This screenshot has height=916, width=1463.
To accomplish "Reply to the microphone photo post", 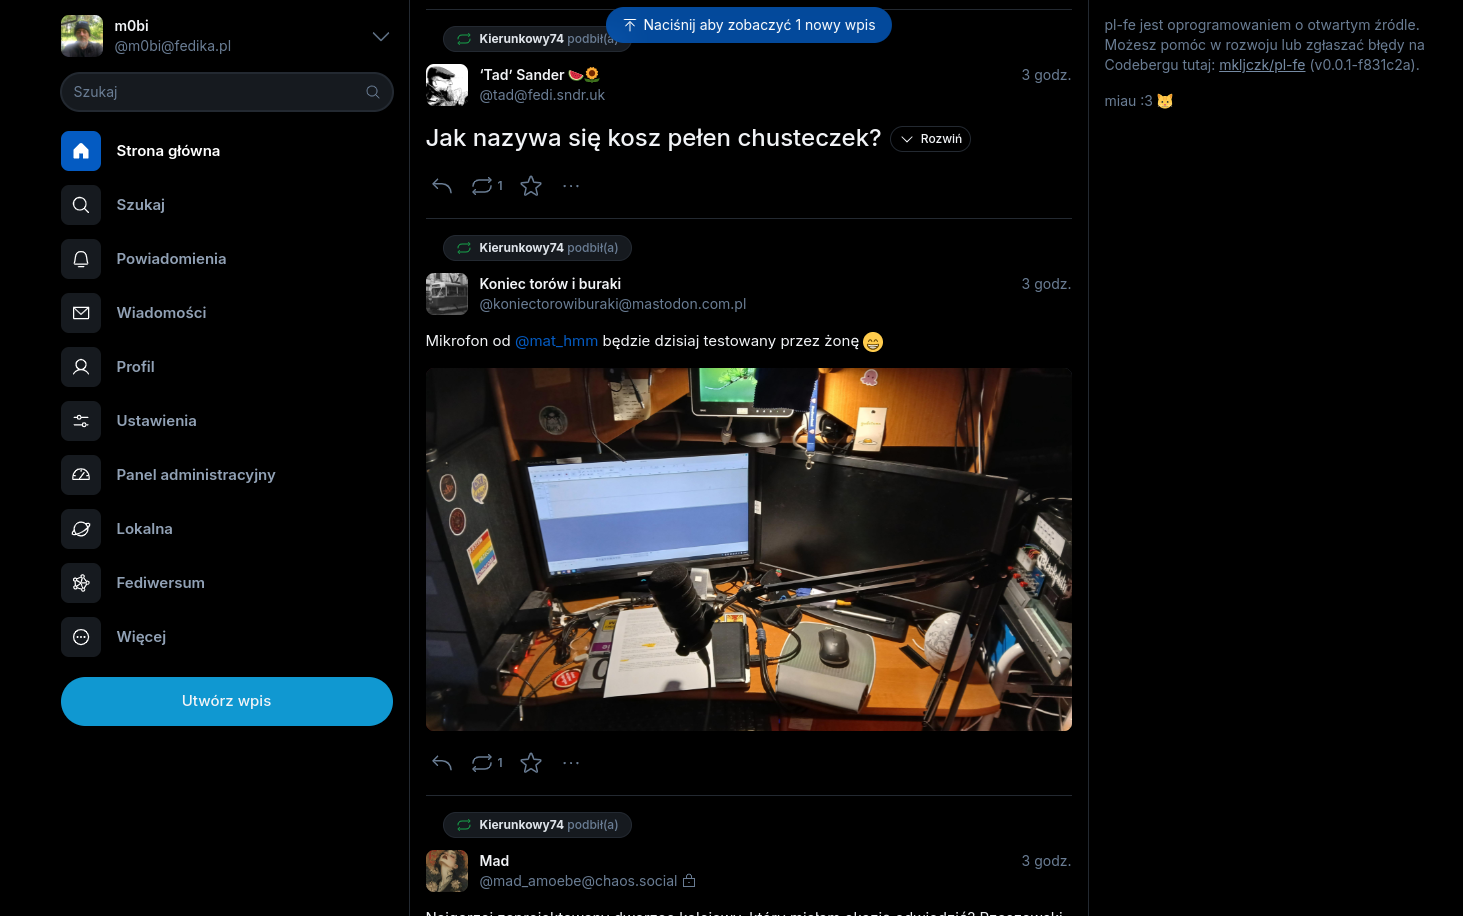I will pyautogui.click(x=442, y=763).
